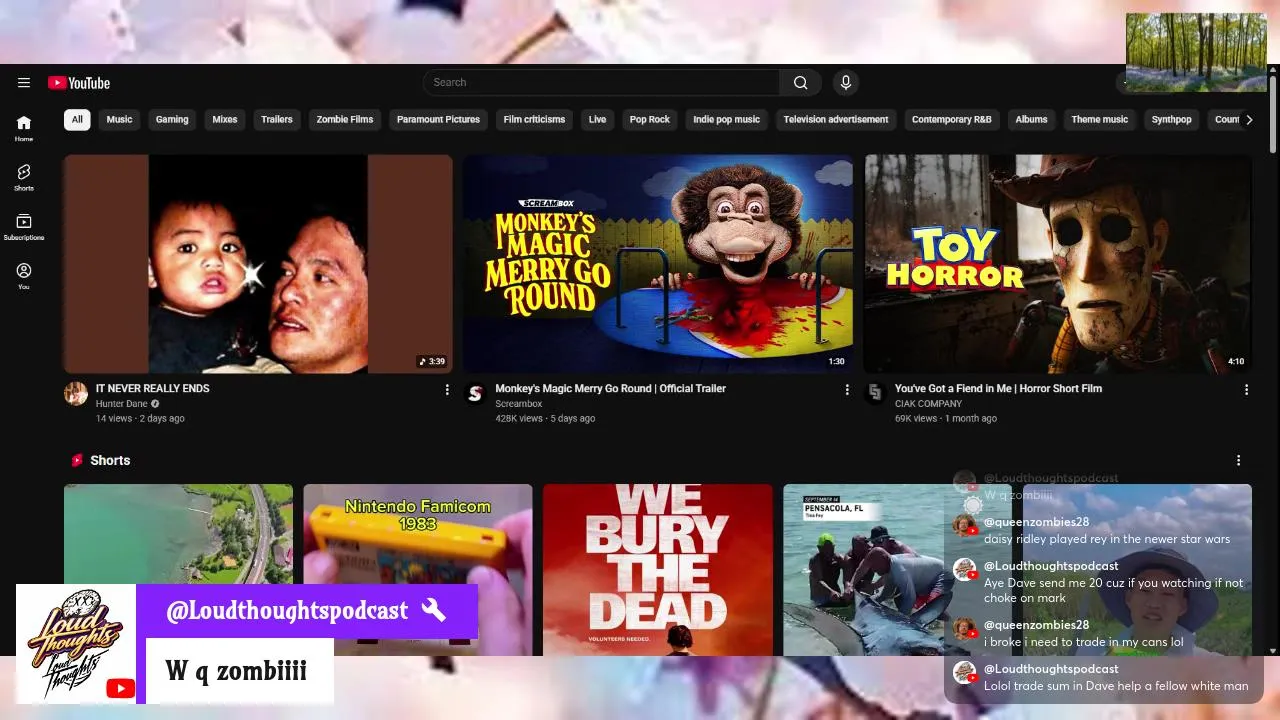Click CIAK COMPANY channel avatar
Viewport: 1280px width, 720px height.
coord(875,393)
